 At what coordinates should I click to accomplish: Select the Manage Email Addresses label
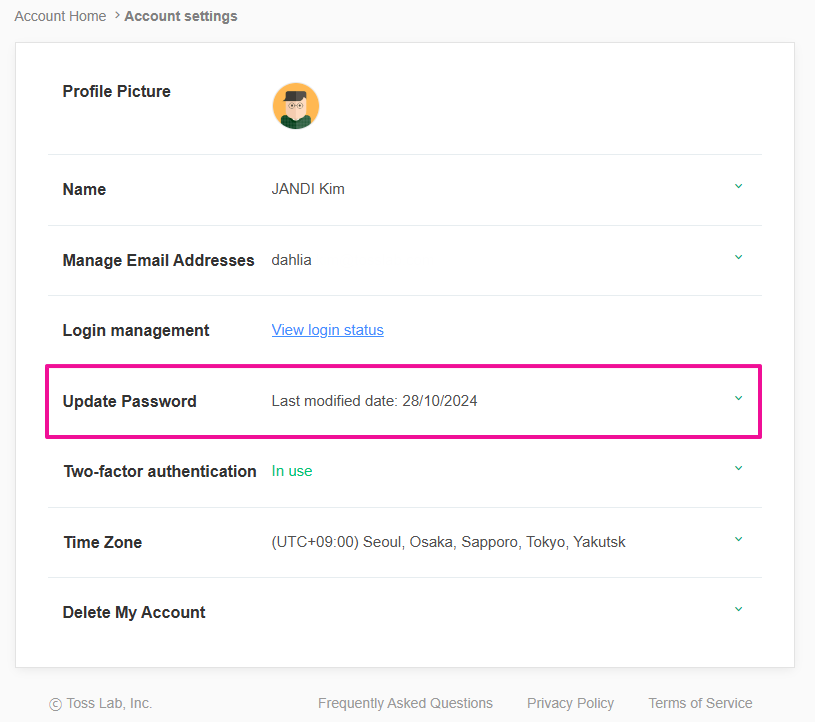tap(158, 260)
